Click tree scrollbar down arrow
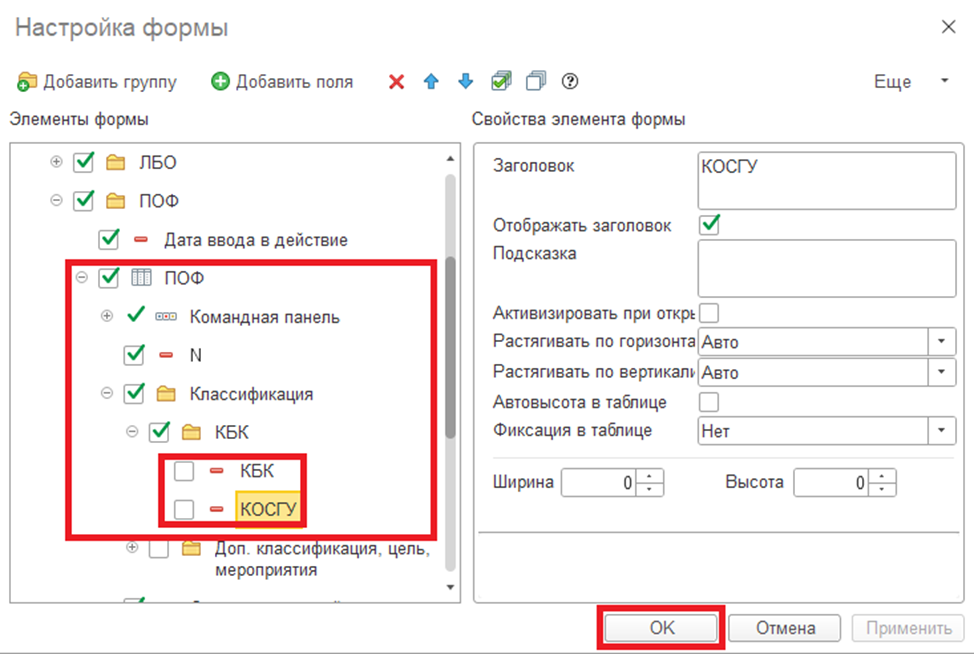 [450, 587]
